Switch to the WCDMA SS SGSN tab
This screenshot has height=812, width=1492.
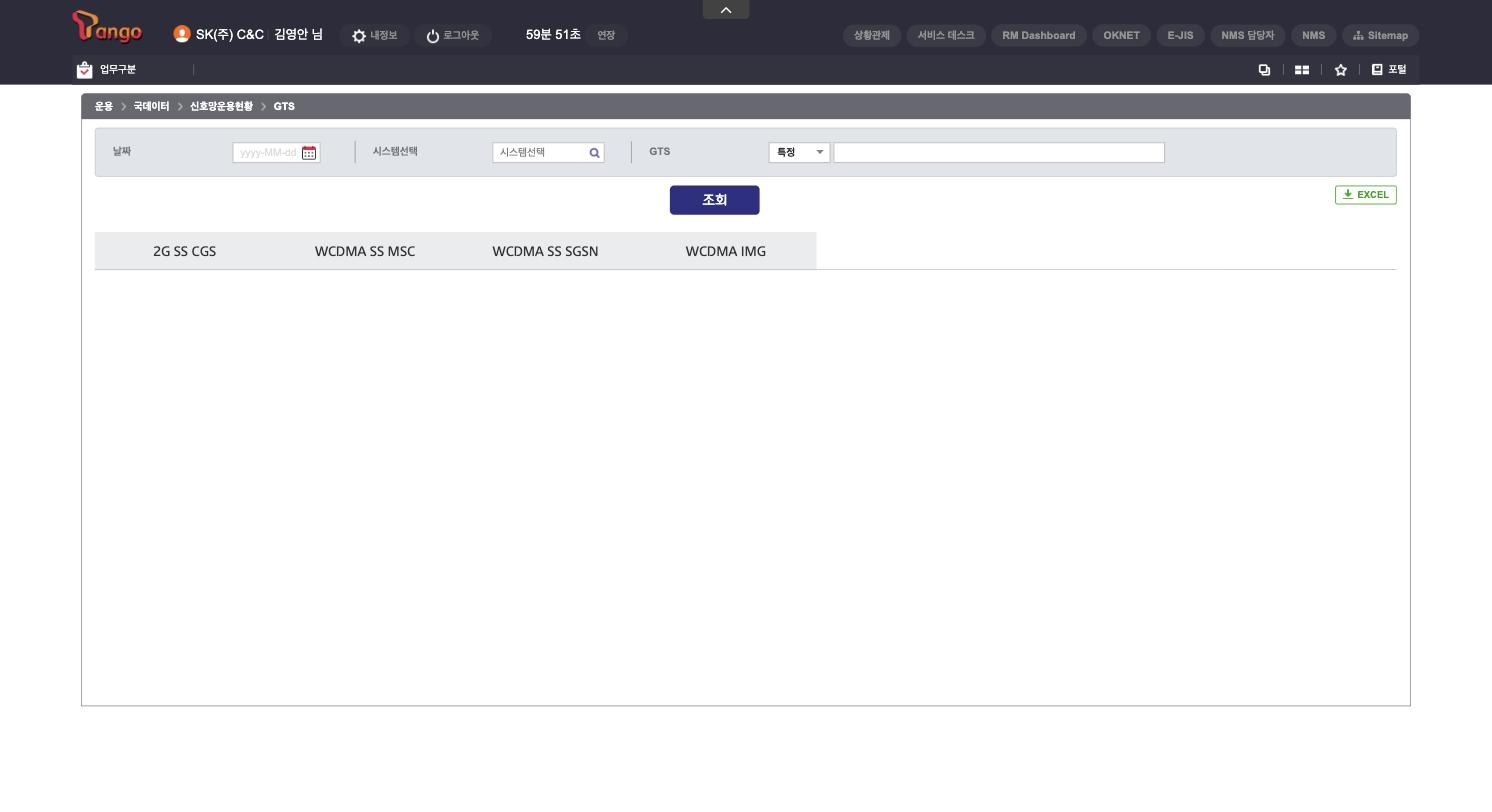coord(545,251)
